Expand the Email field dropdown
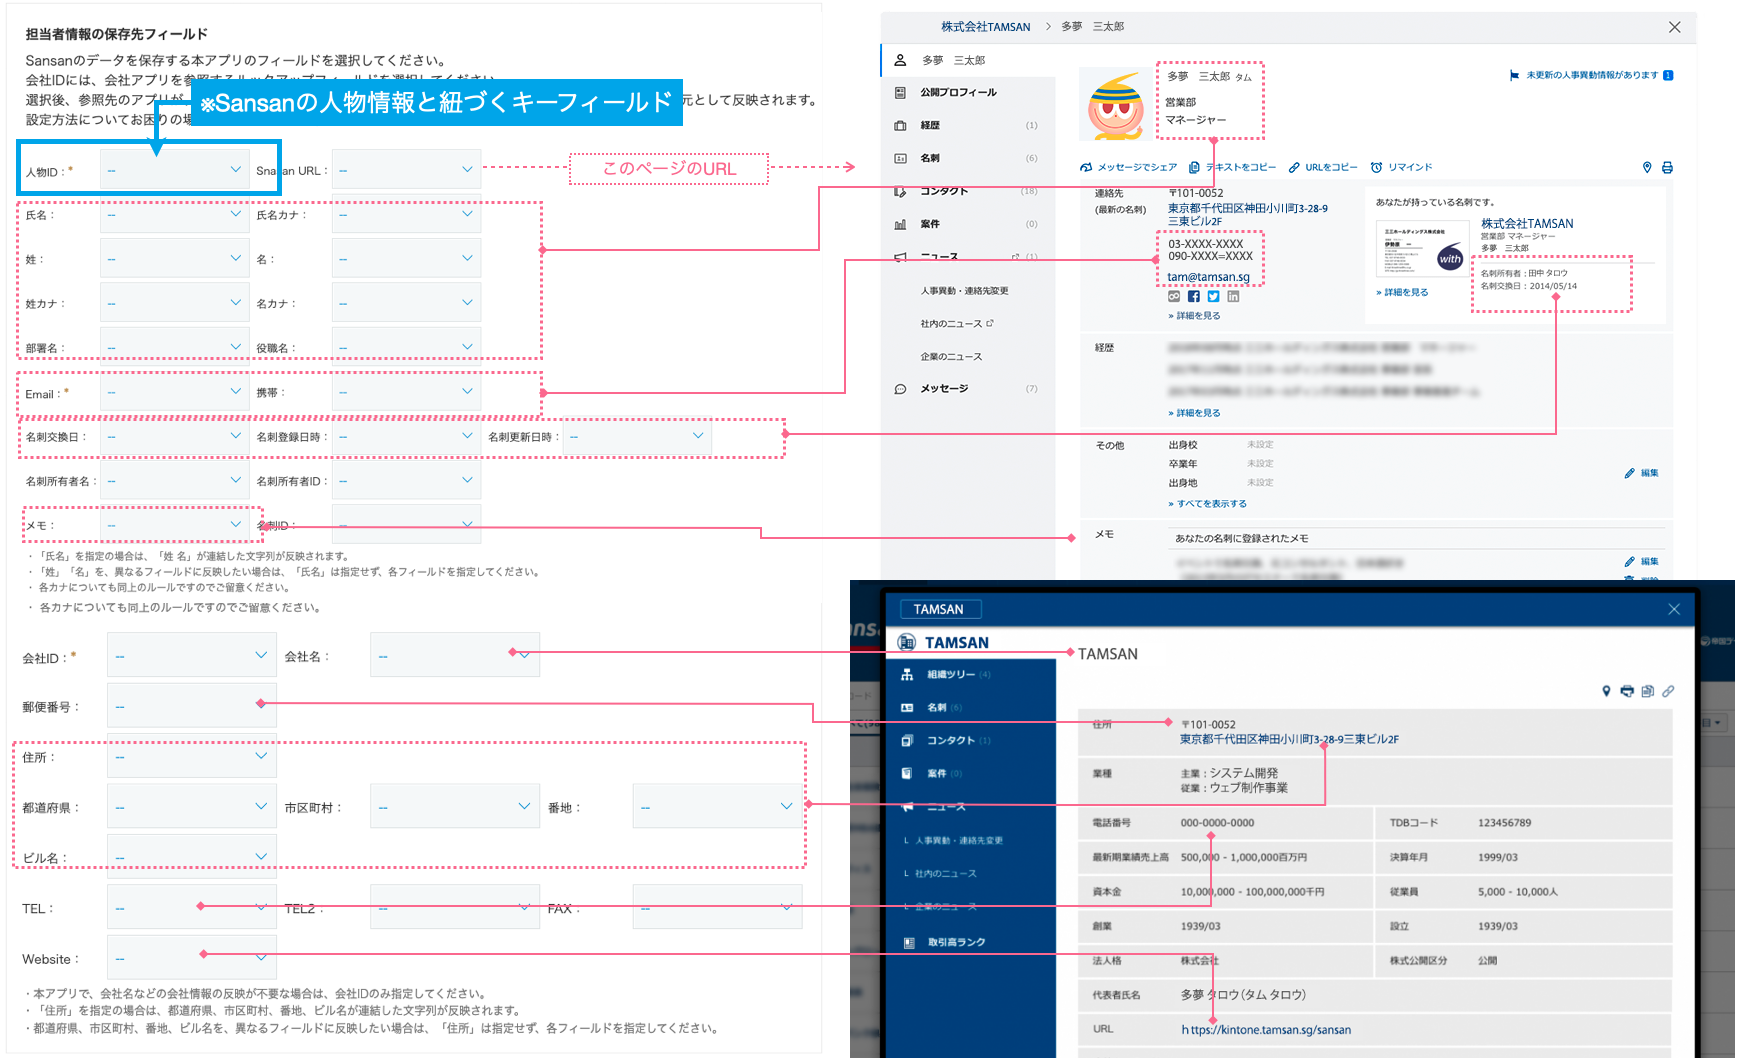The width and height of the screenshot is (1747, 1062). [175, 392]
